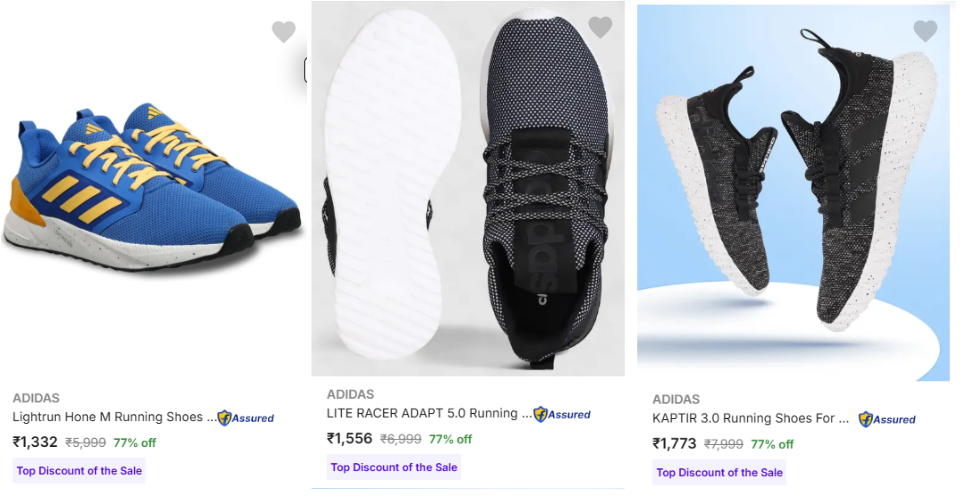Click the ₹1,556 price of Lite Racer
The image size is (973, 501).
[x=349, y=438]
